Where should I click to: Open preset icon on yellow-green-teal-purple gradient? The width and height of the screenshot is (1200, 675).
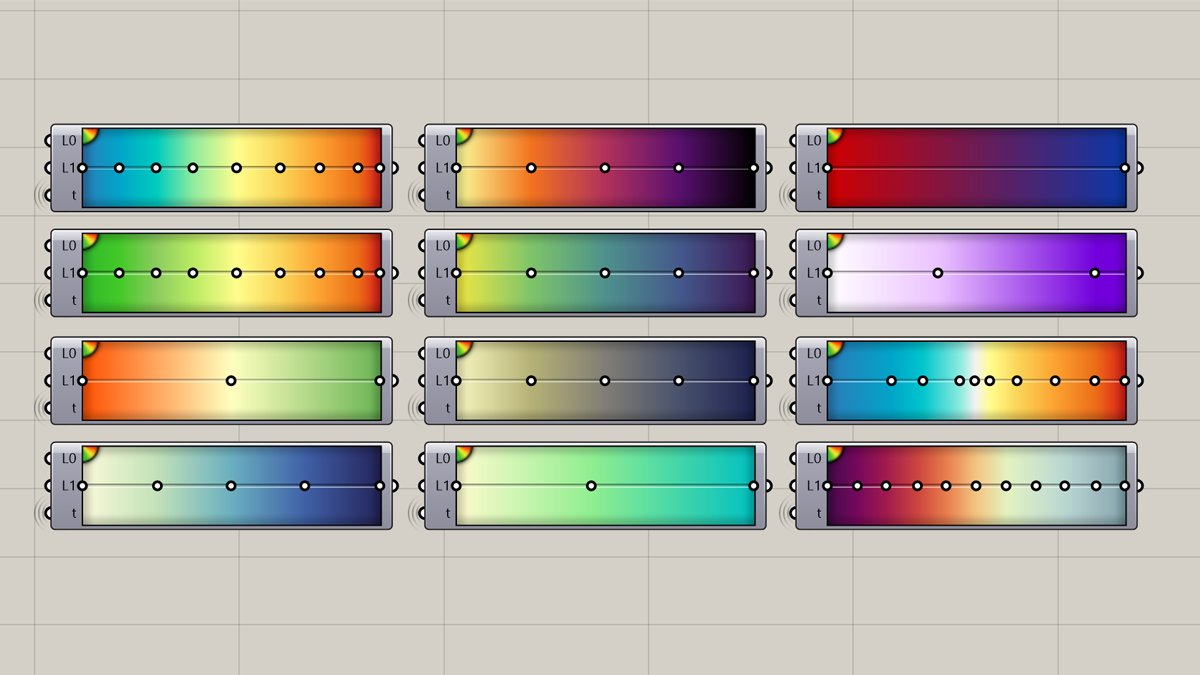(462, 239)
